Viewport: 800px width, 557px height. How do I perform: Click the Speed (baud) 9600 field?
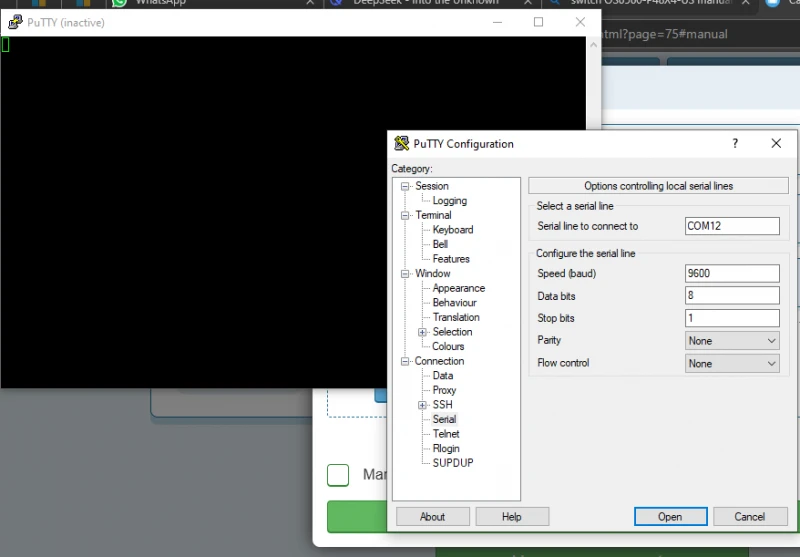click(x=732, y=273)
